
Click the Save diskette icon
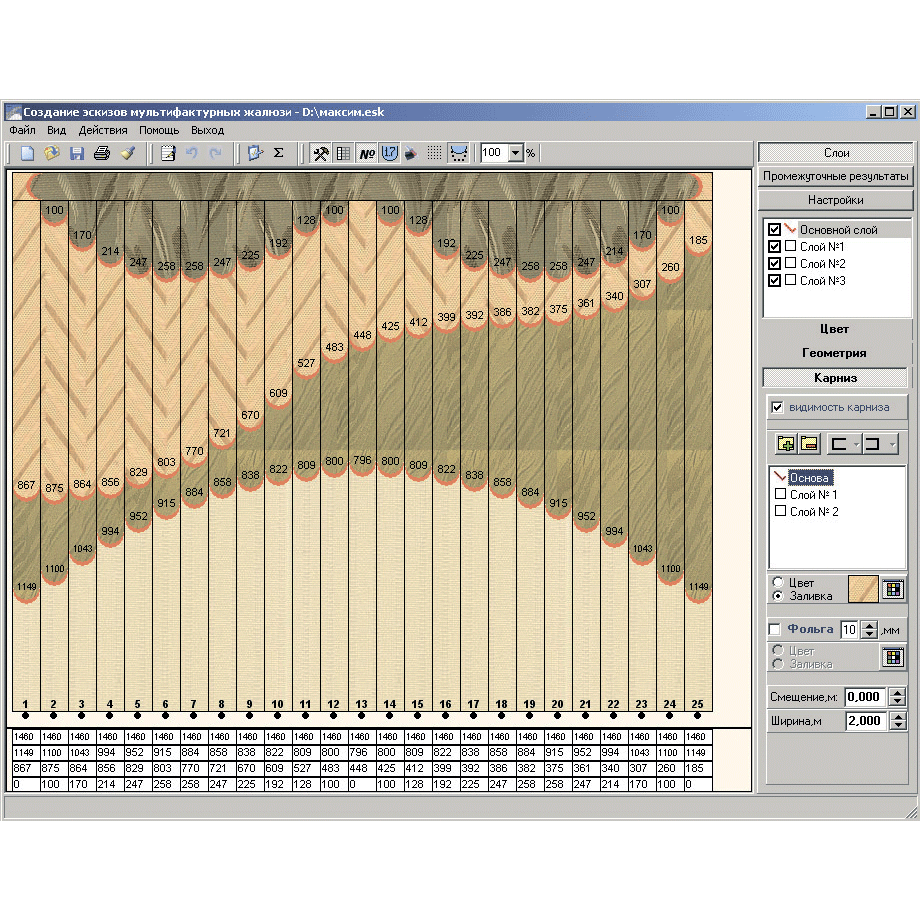pos(76,154)
